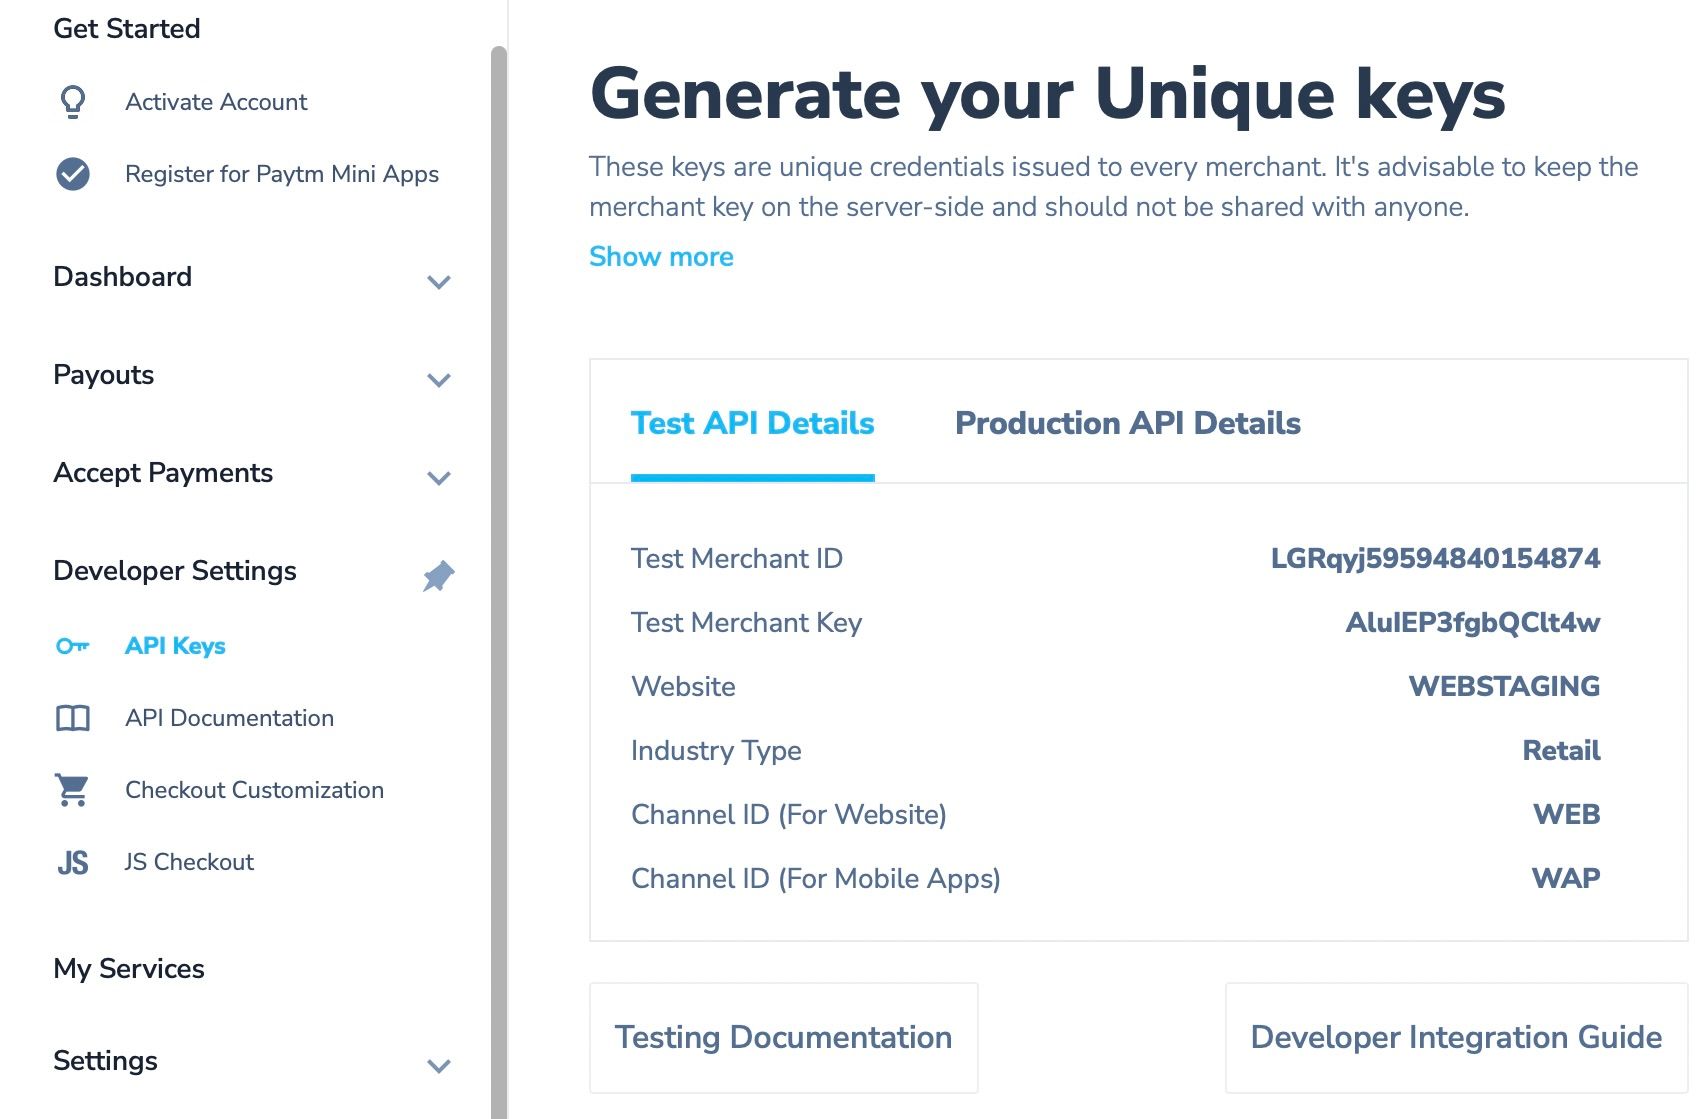Open the Activate Account page
The width and height of the screenshot is (1702, 1119).
216,102
